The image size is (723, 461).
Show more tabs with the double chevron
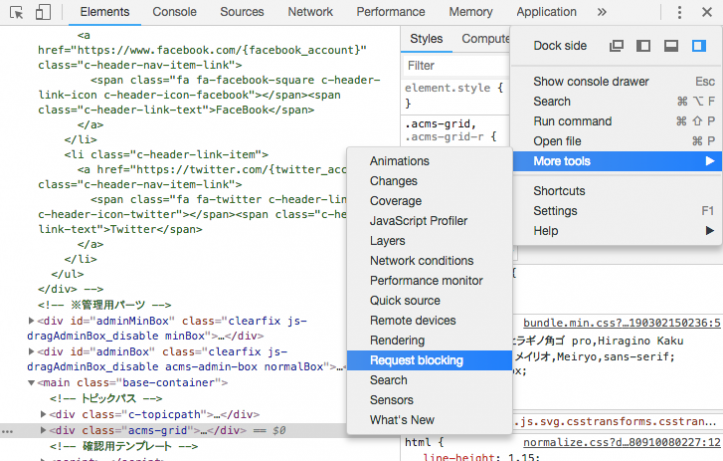pyautogui.click(x=601, y=12)
